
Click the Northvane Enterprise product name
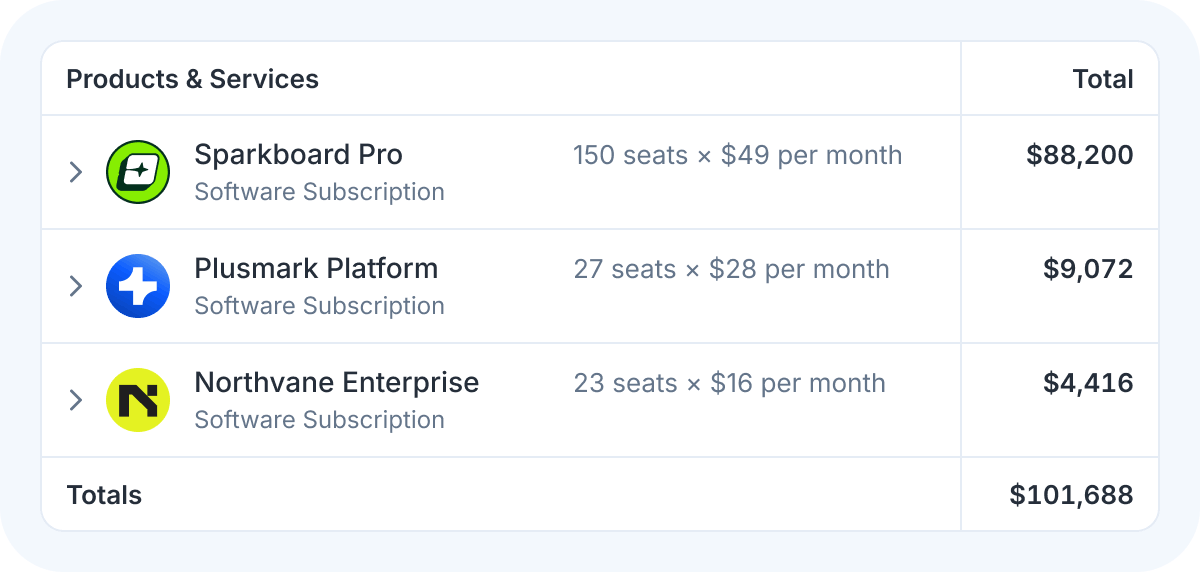point(336,383)
